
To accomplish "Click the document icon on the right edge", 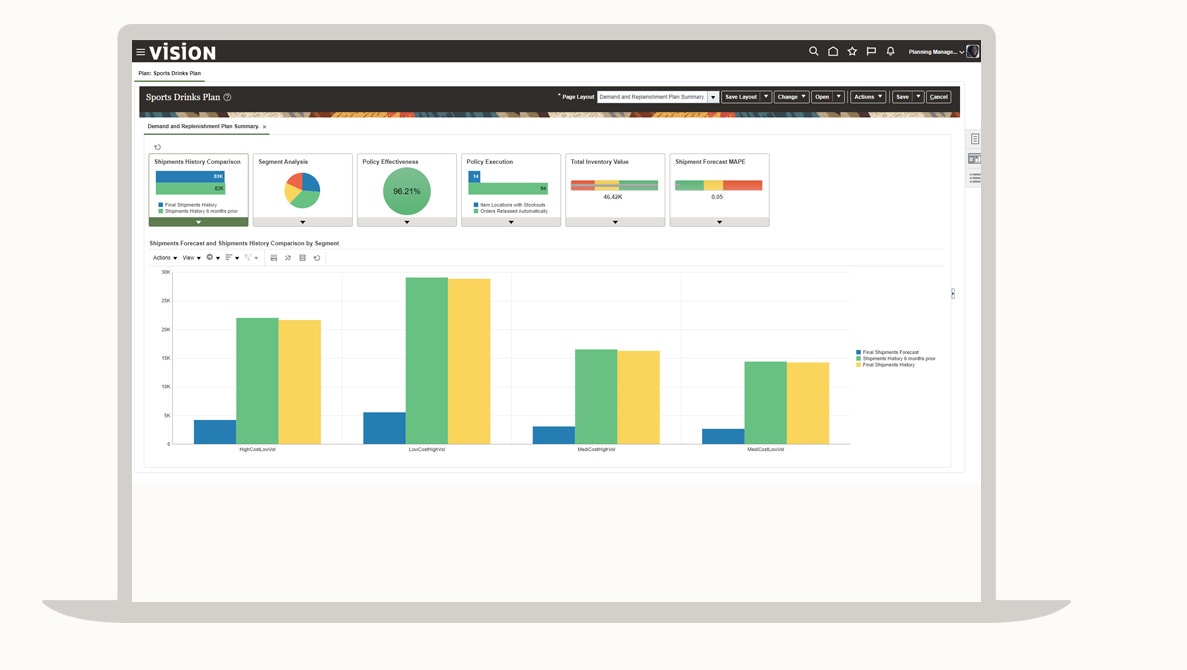I will click(973, 138).
